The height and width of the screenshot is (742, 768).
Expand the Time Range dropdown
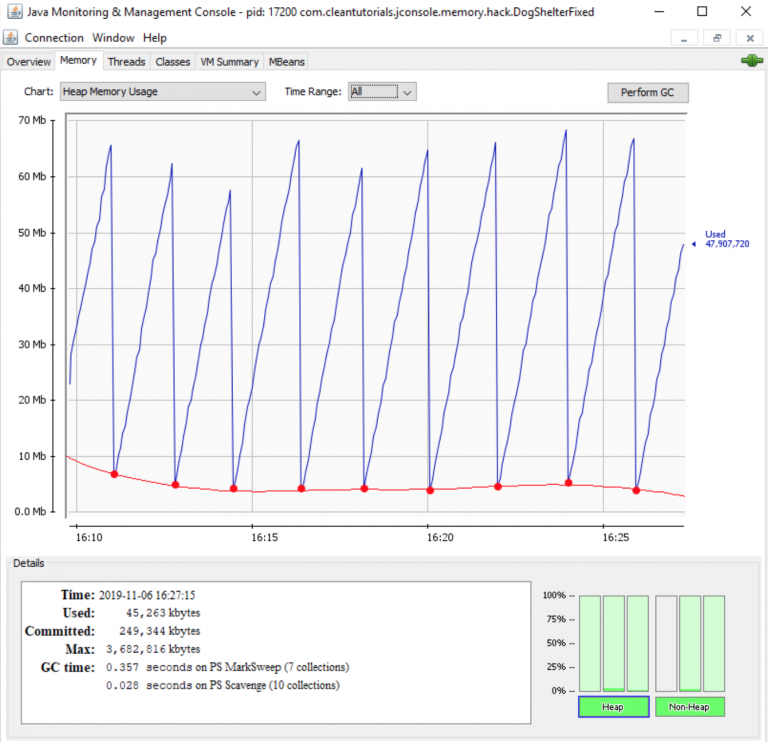[381, 92]
